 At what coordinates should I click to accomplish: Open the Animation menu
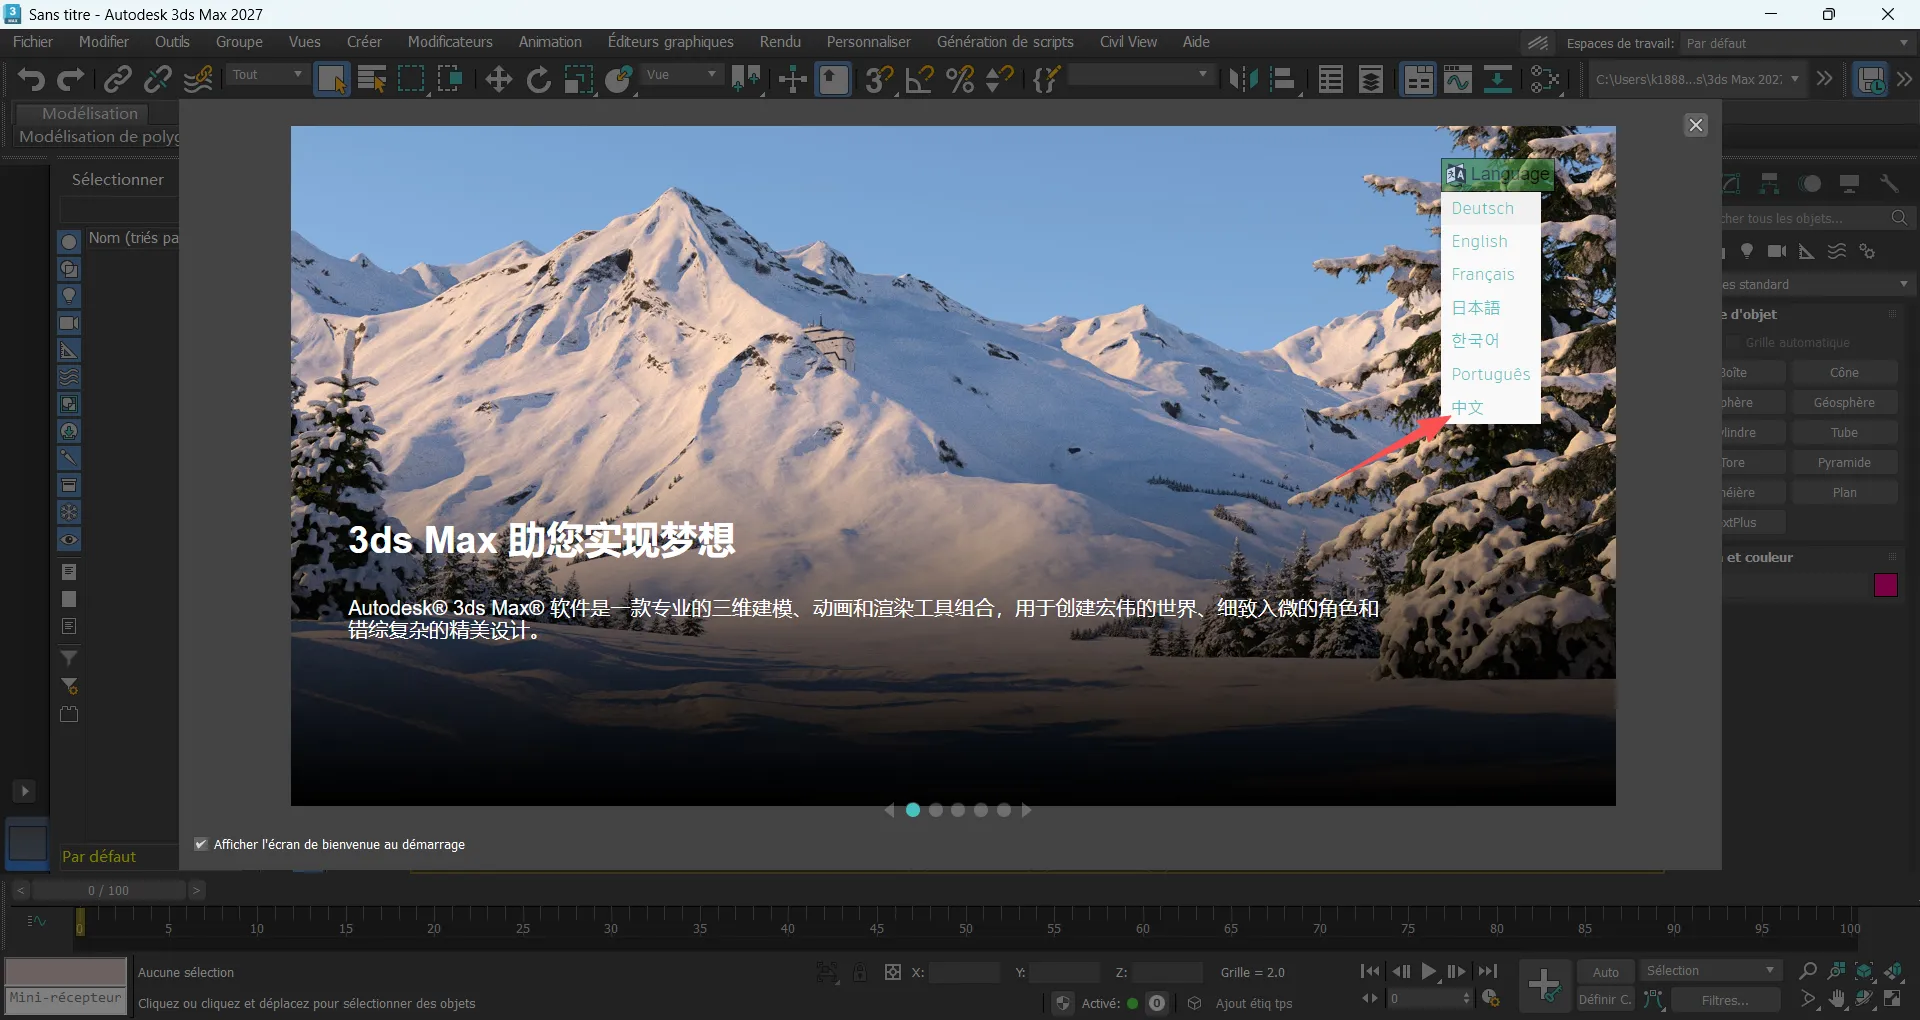tap(550, 42)
